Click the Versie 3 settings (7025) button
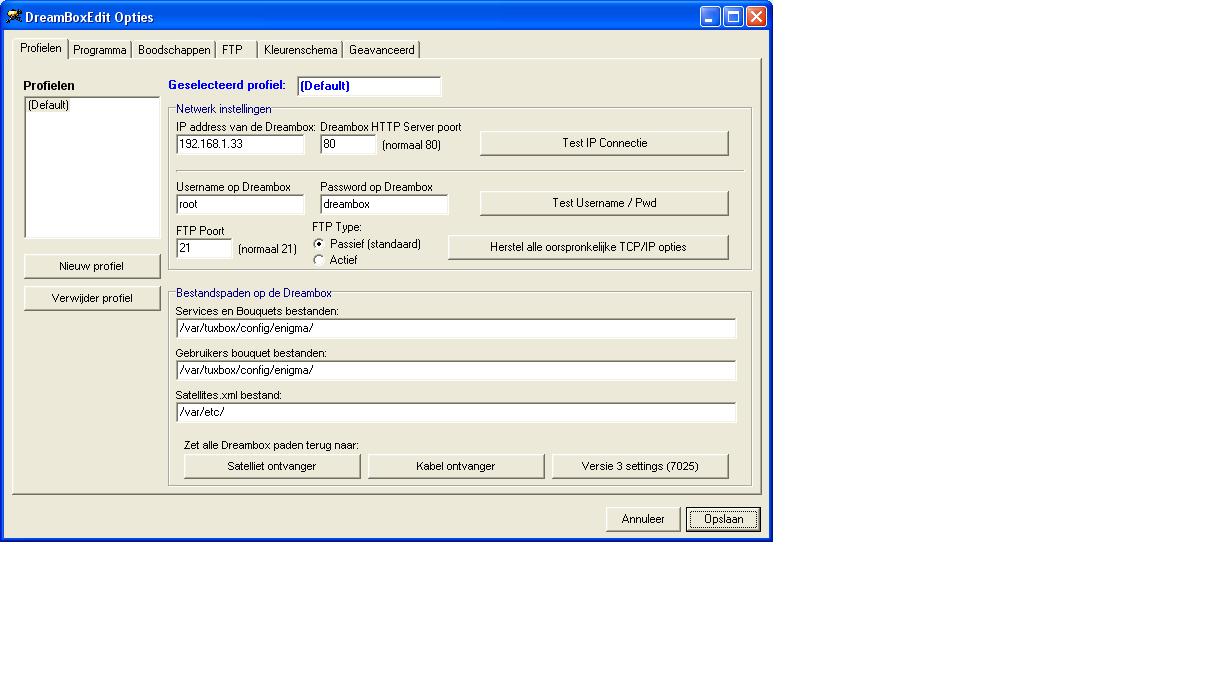The height and width of the screenshot is (692, 1228). tap(640, 466)
